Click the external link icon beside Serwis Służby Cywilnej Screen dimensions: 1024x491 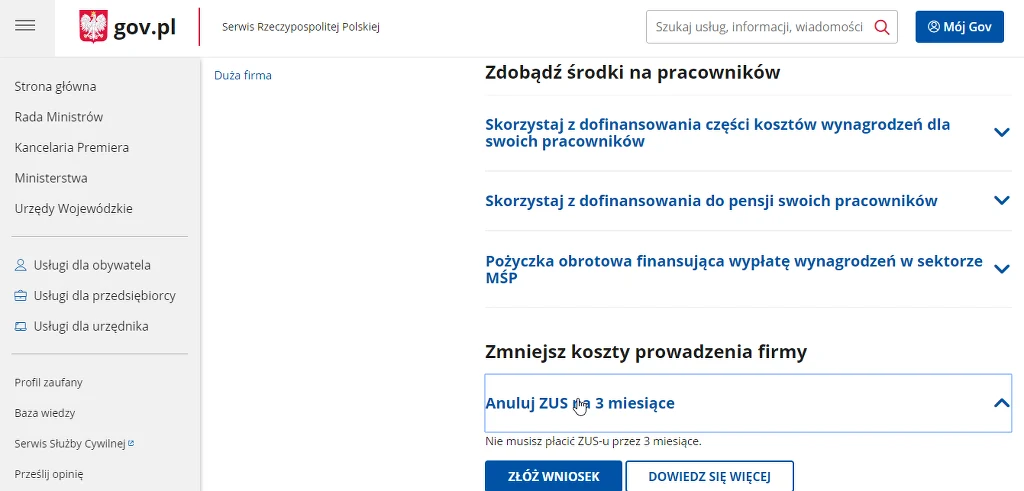tap(131, 443)
